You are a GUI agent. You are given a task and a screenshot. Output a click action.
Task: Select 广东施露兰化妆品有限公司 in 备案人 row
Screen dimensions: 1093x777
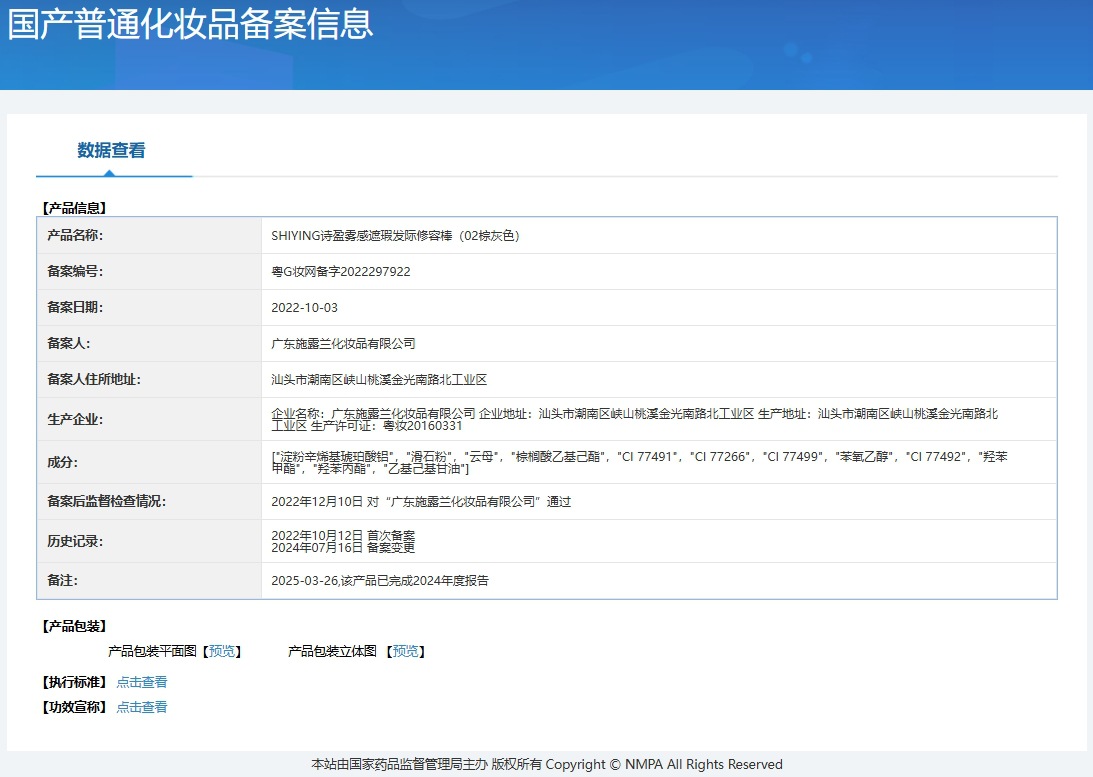pos(343,343)
